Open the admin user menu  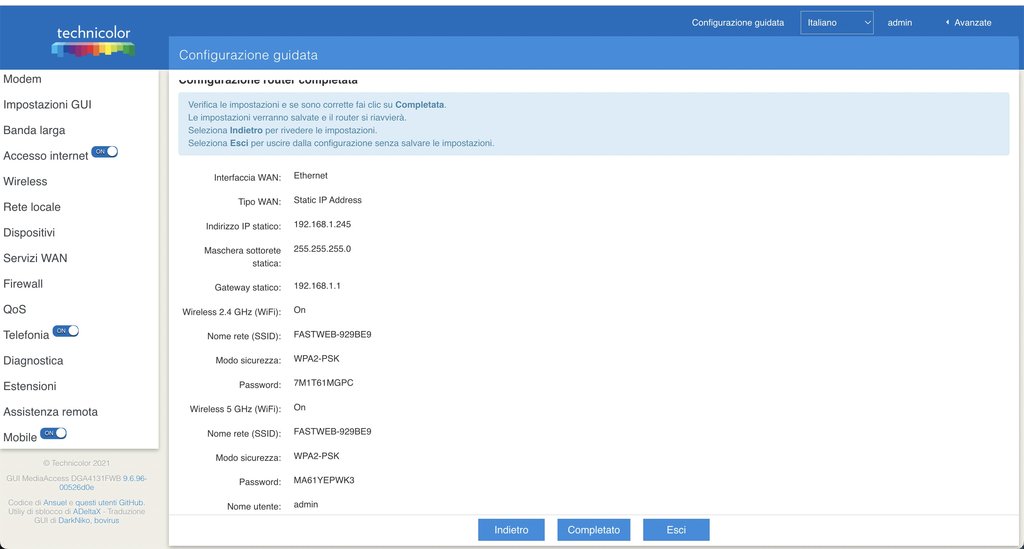click(899, 22)
